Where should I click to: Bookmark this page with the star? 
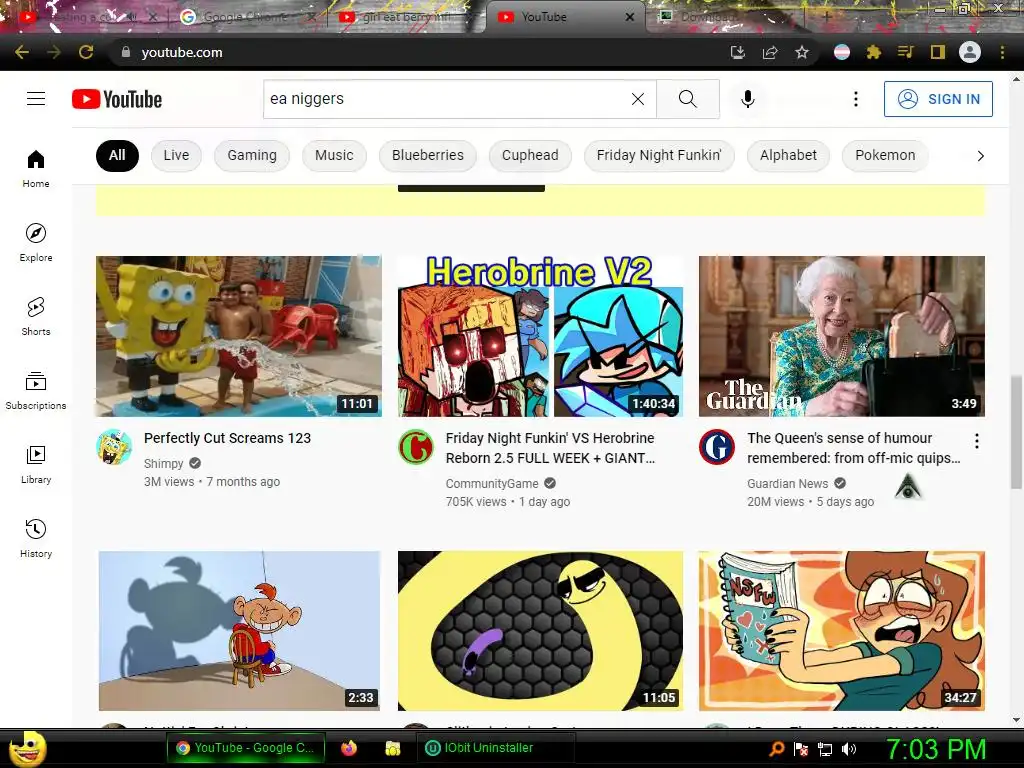point(802,52)
